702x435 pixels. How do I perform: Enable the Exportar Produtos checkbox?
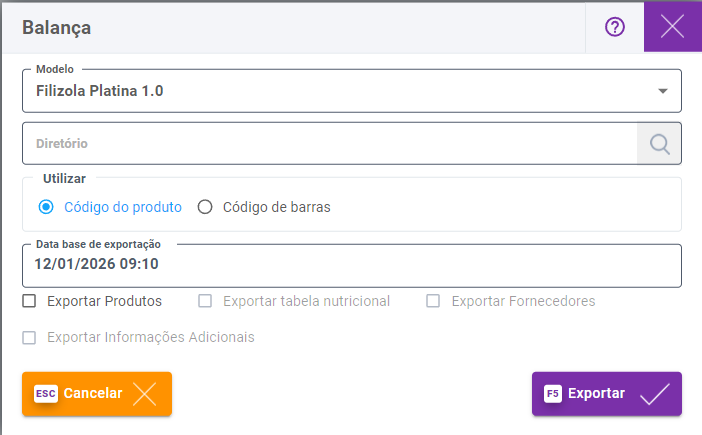[x=29, y=301]
